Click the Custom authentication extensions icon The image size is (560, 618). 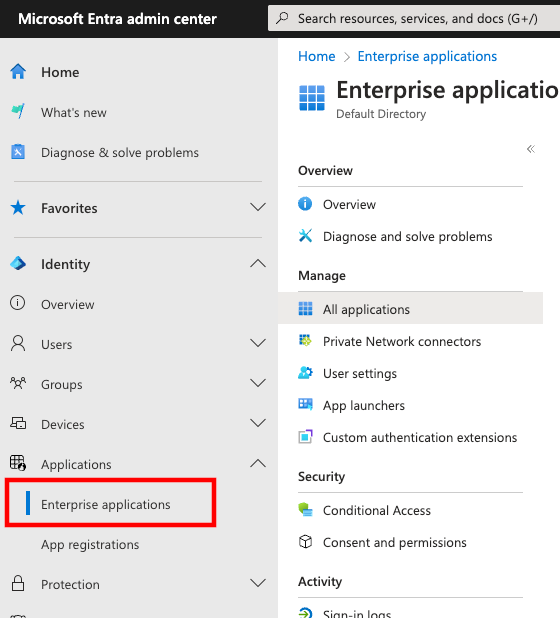(x=305, y=437)
